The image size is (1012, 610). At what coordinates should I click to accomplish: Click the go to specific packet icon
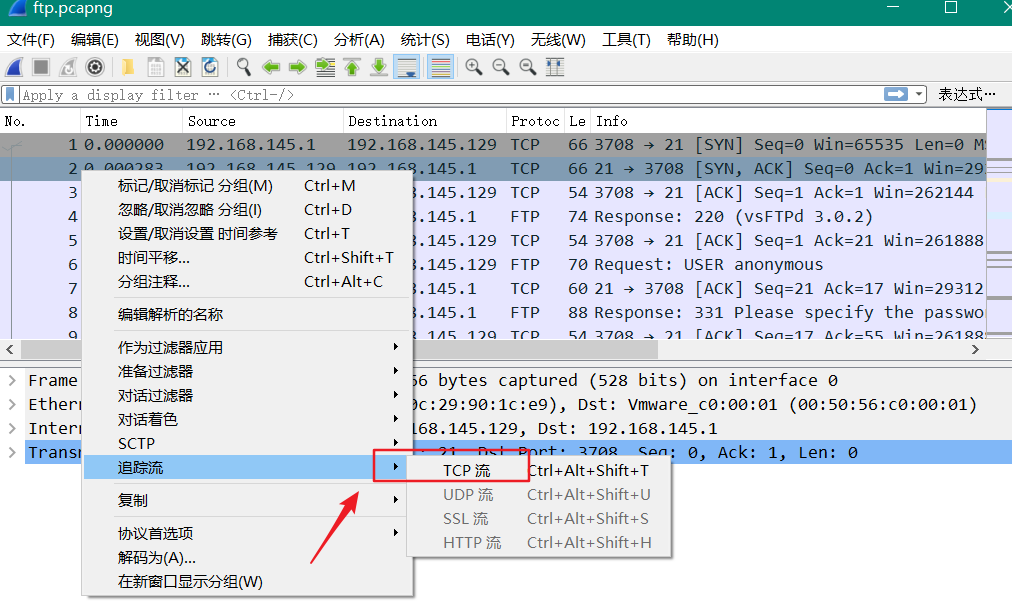tap(325, 67)
